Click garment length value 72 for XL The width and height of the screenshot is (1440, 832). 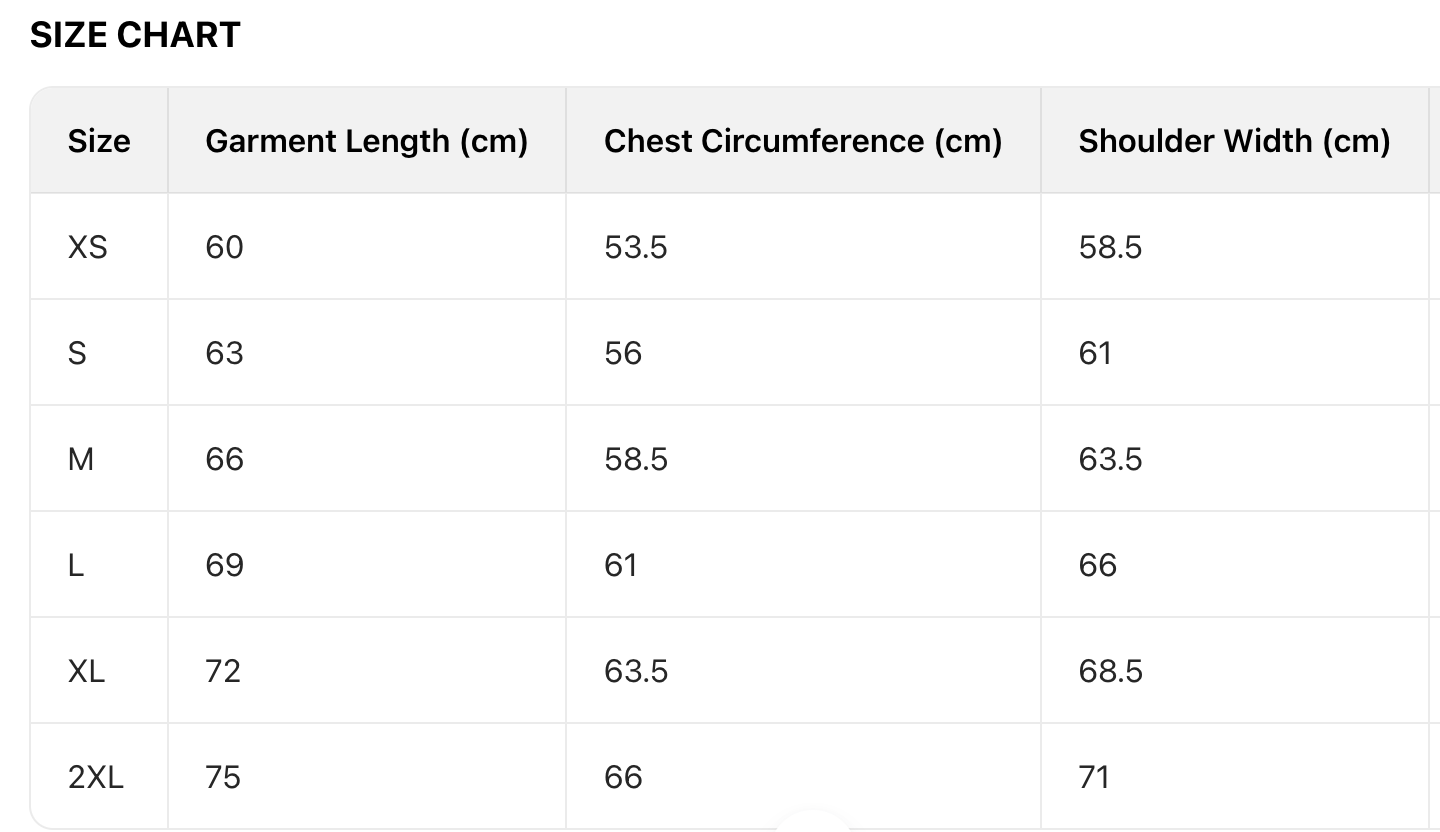223,671
